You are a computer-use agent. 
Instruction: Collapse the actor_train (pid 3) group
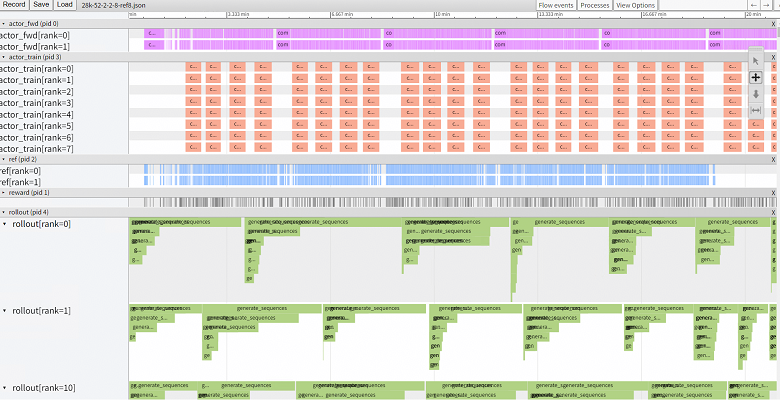tap(4, 57)
